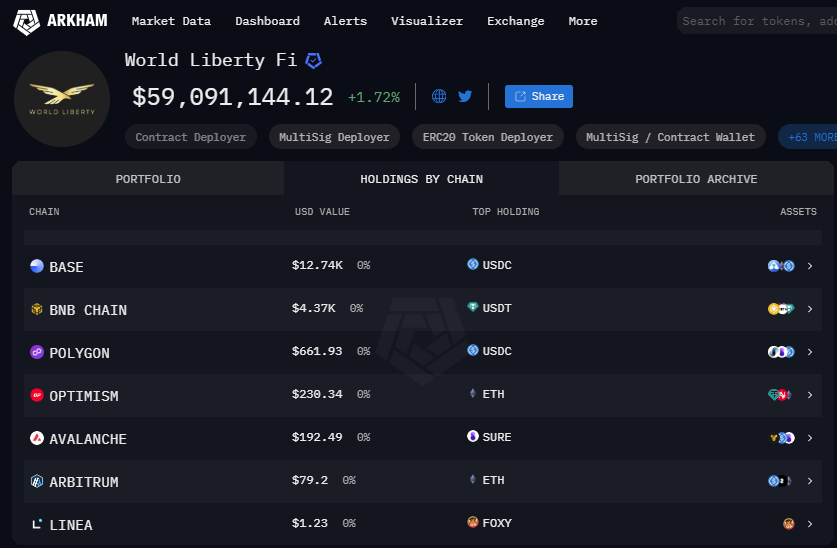The width and height of the screenshot is (837, 548).
Task: Click the Share button
Action: point(539,97)
